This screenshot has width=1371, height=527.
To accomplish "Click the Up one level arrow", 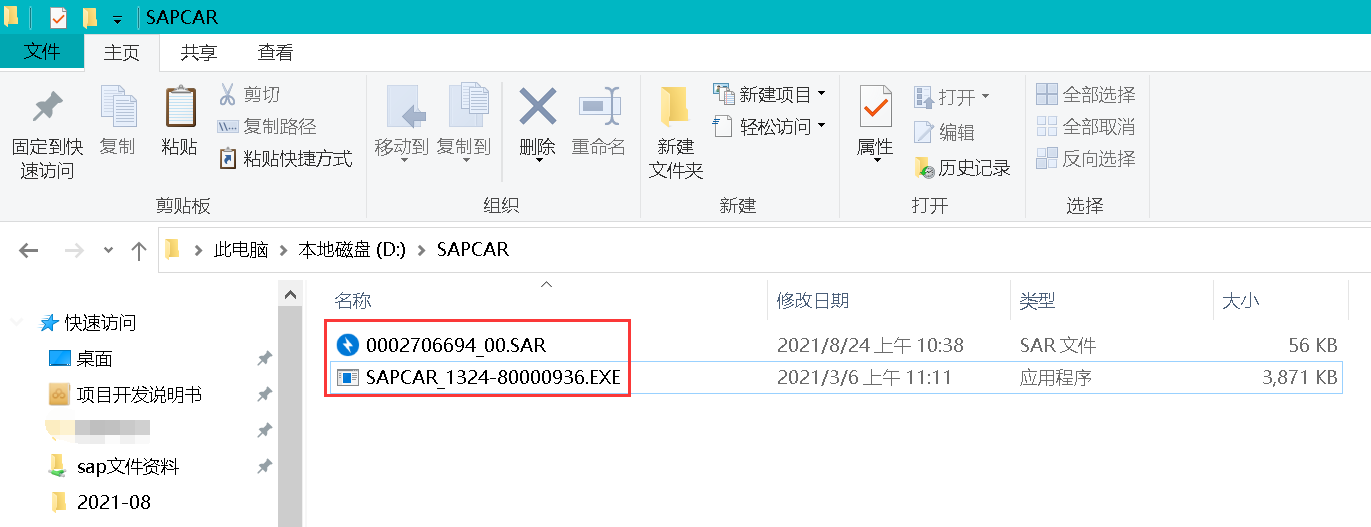I will coord(139,250).
